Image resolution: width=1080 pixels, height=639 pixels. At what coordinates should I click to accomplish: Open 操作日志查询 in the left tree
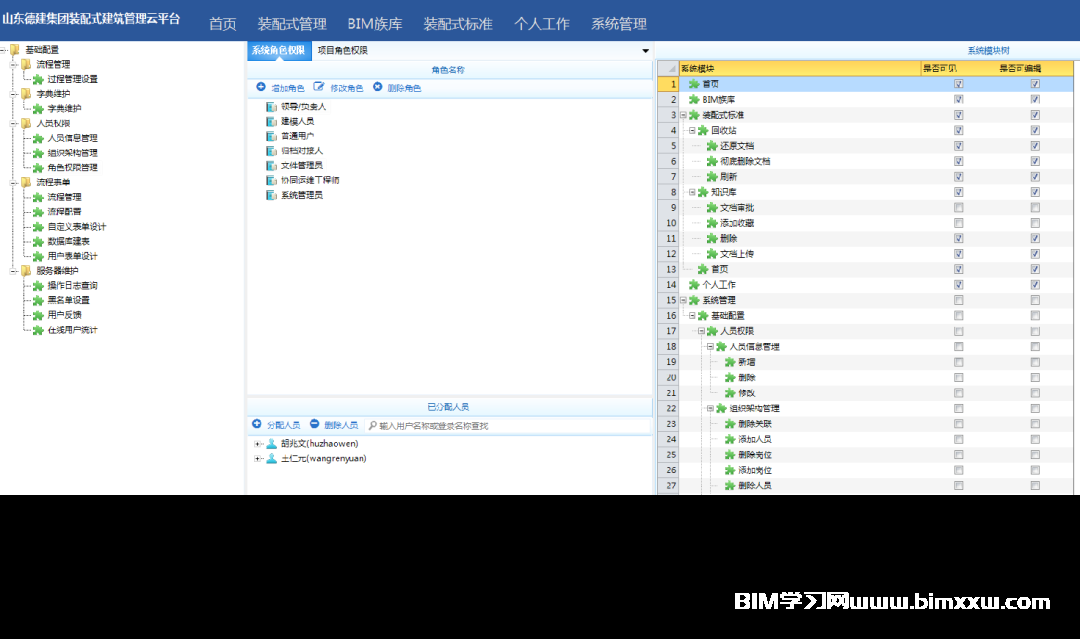[72, 286]
